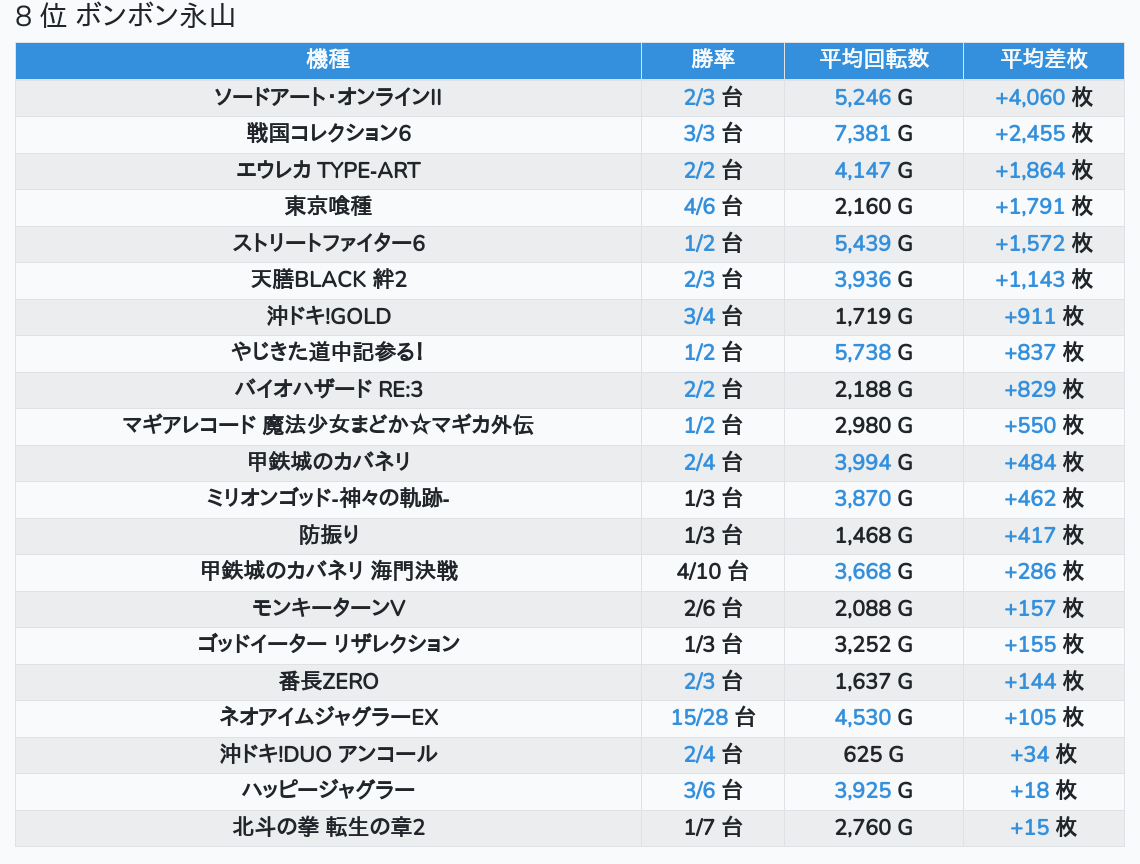
Task: Click 7,381 G average spins cell
Action: coord(873,134)
